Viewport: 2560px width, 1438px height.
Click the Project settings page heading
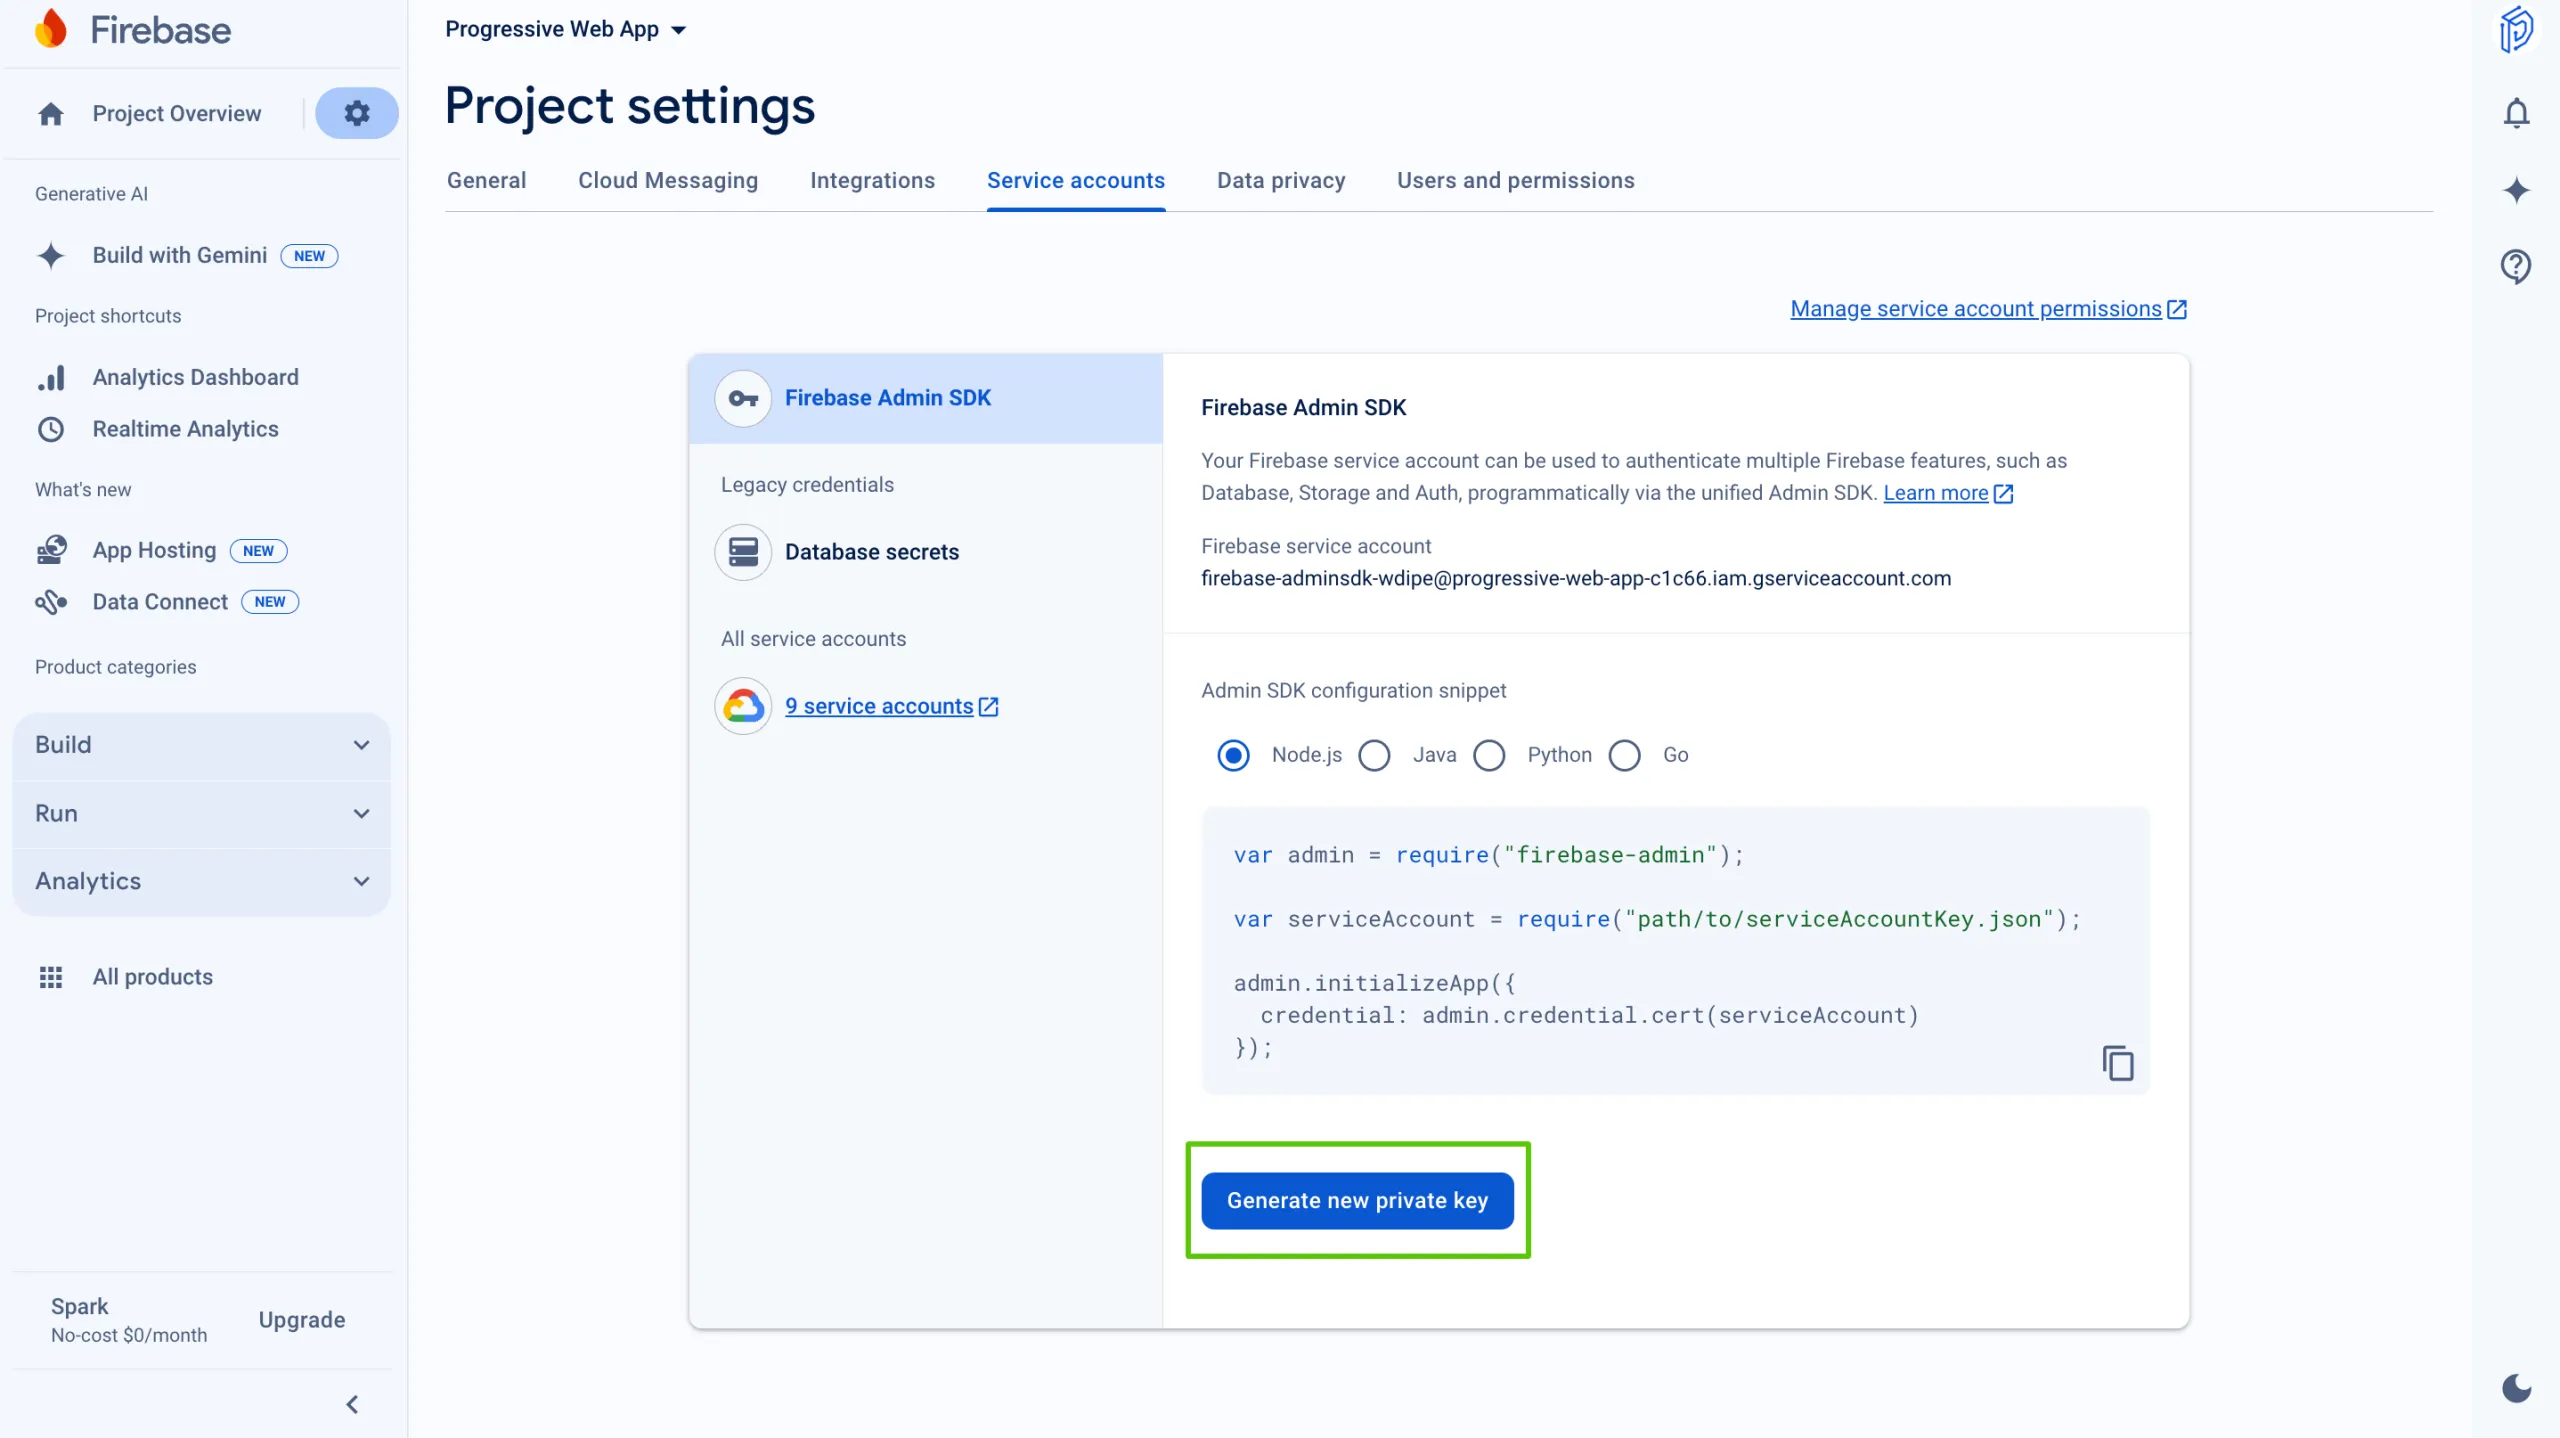pyautogui.click(x=629, y=106)
